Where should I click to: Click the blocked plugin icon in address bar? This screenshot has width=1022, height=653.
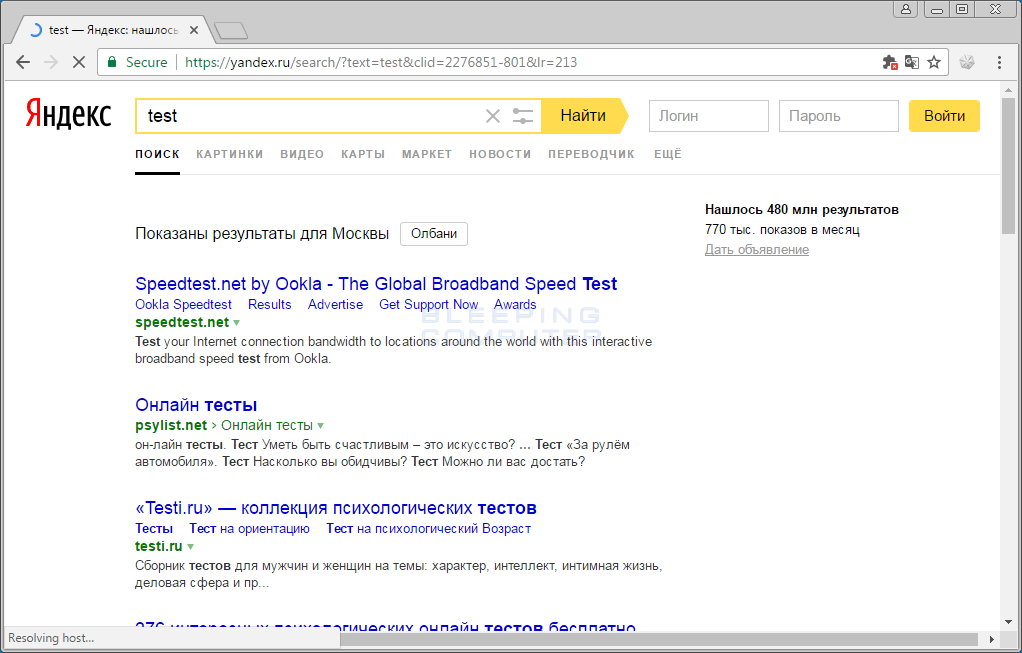[x=890, y=62]
